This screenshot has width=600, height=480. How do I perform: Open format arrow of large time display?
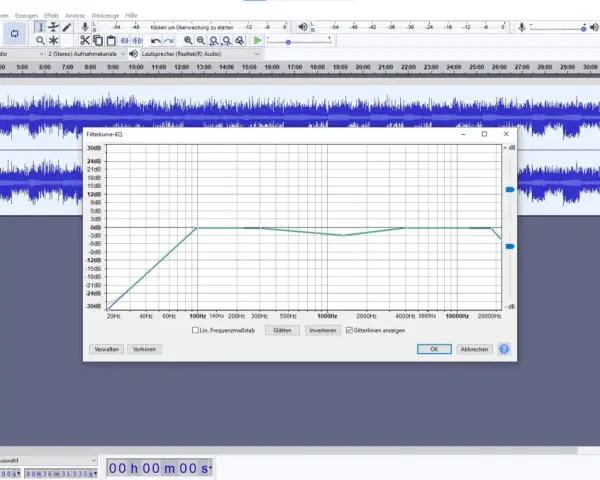tap(210, 468)
